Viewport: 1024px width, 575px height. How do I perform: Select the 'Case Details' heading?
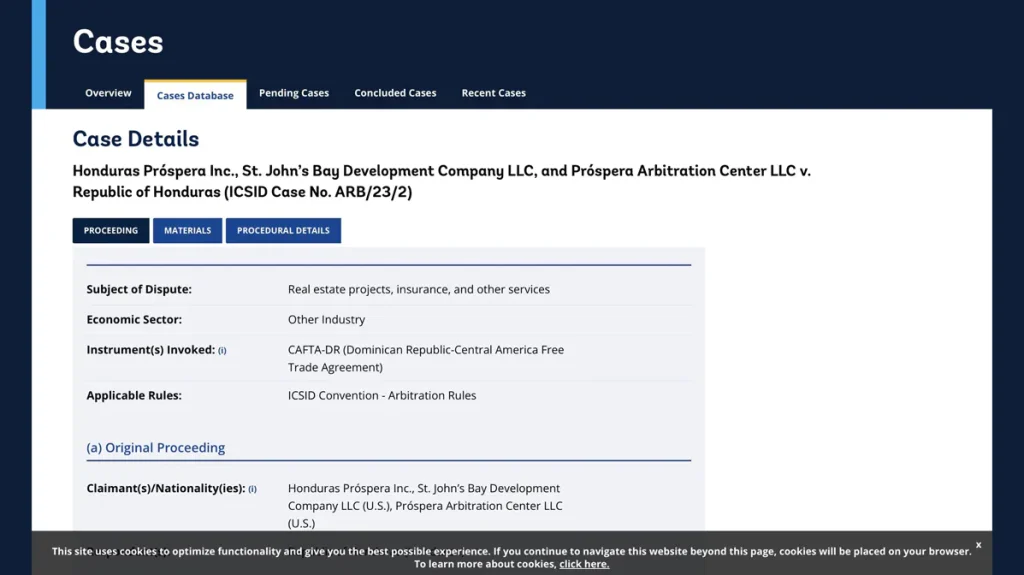[x=136, y=139]
